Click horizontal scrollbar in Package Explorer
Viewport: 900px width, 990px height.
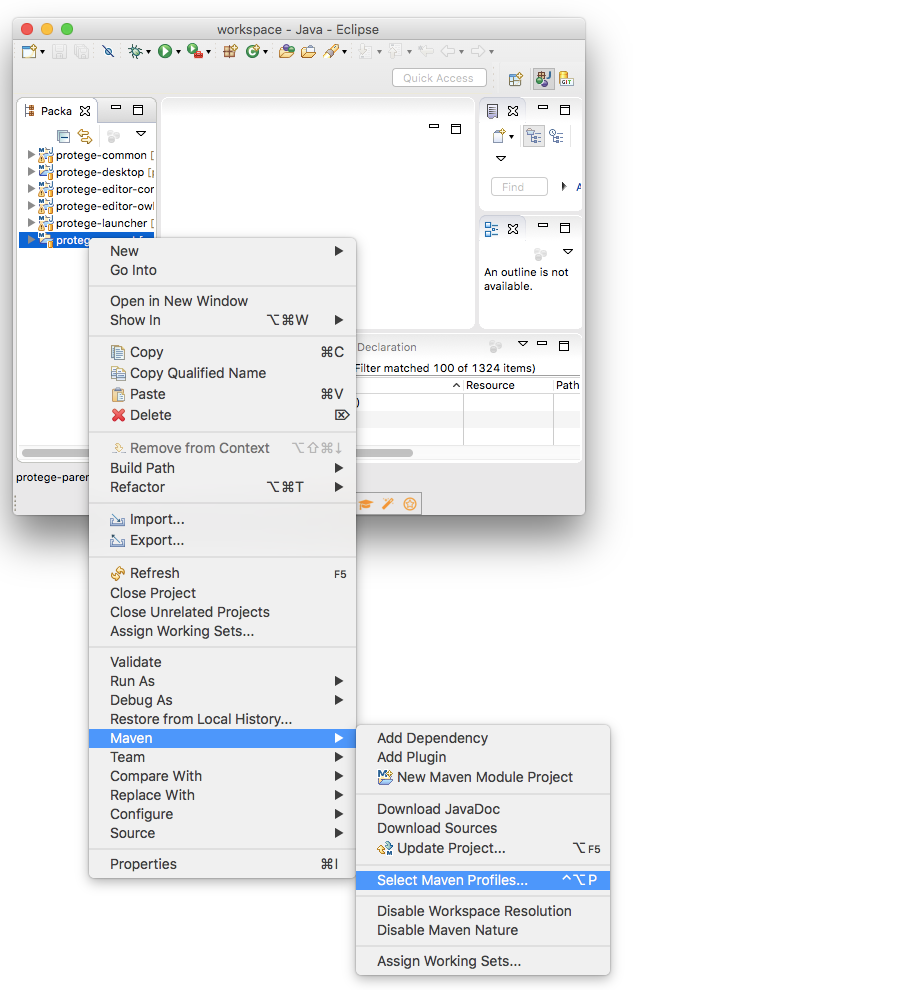tap(56, 453)
